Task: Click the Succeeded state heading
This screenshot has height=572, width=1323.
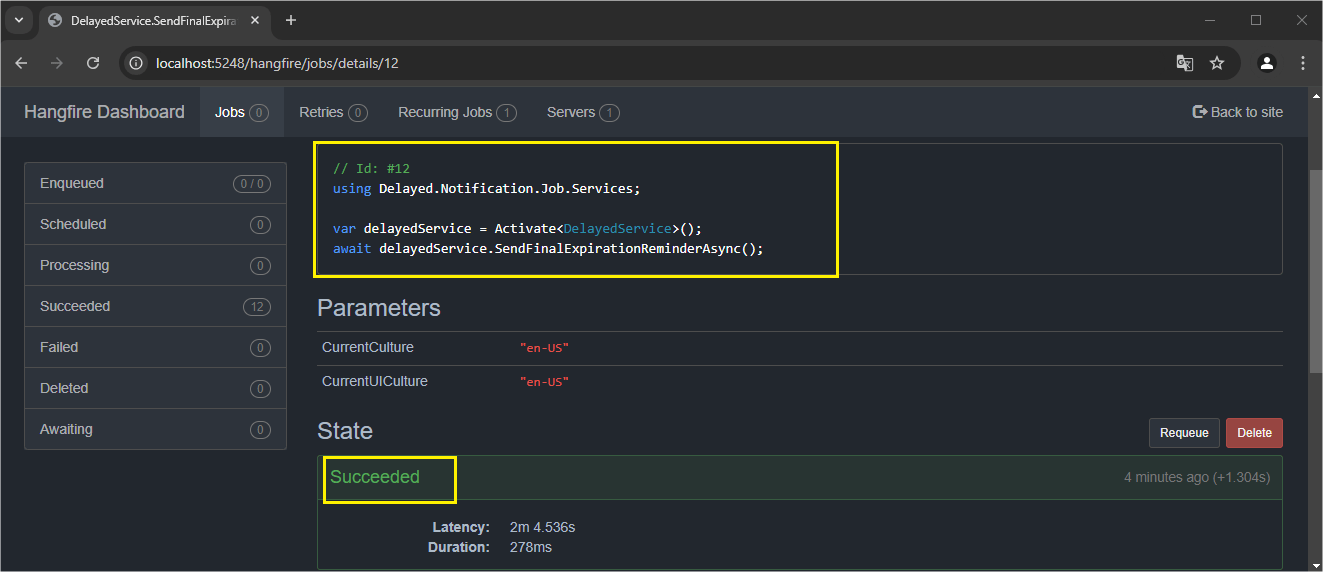Action: [375, 477]
